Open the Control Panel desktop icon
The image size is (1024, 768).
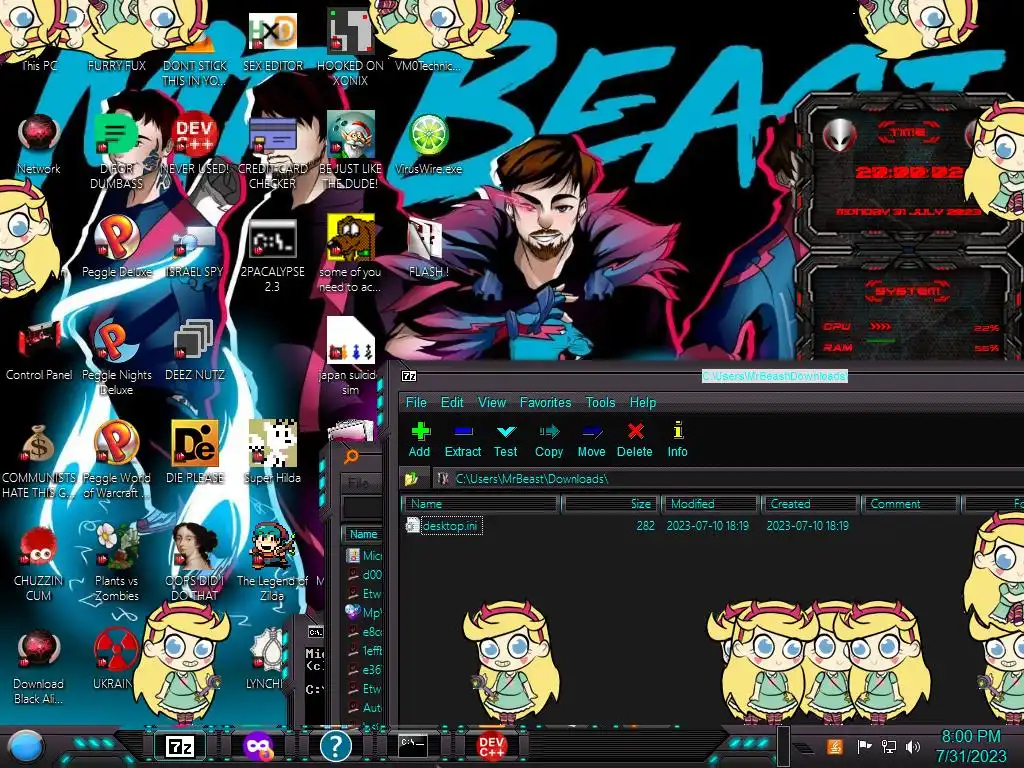(39, 353)
